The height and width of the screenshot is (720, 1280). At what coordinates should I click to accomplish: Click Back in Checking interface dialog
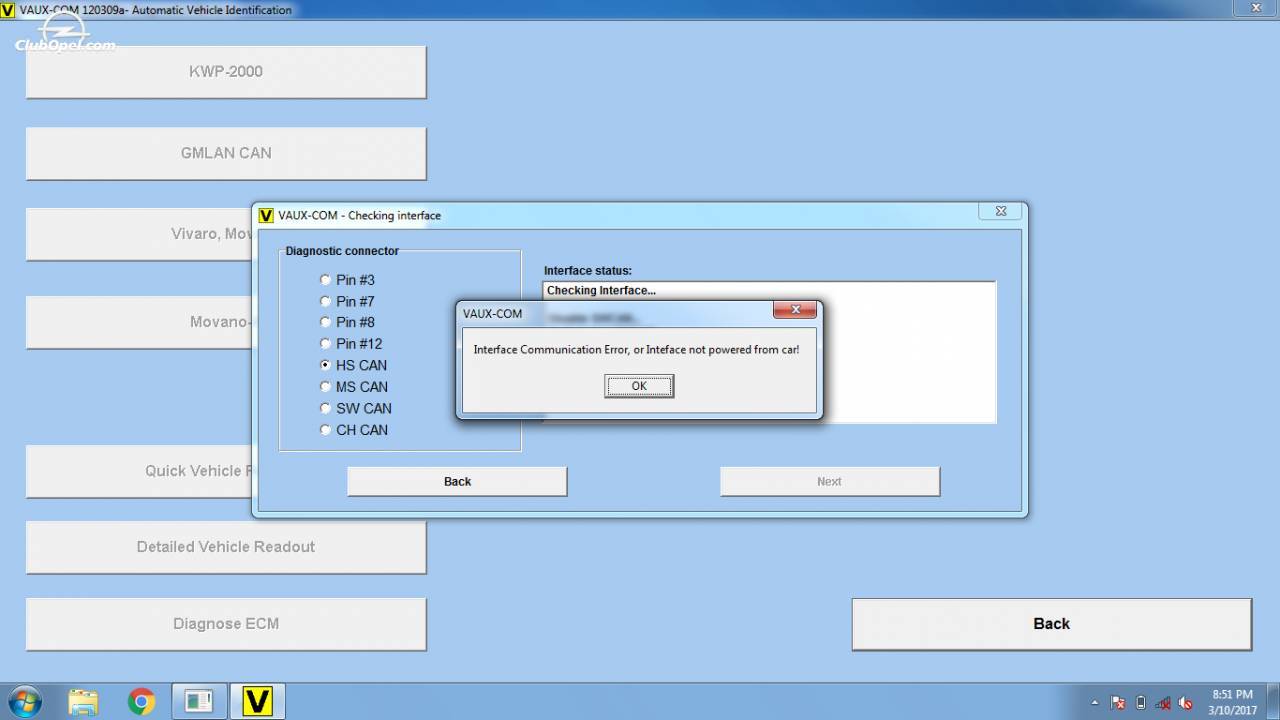(x=457, y=481)
